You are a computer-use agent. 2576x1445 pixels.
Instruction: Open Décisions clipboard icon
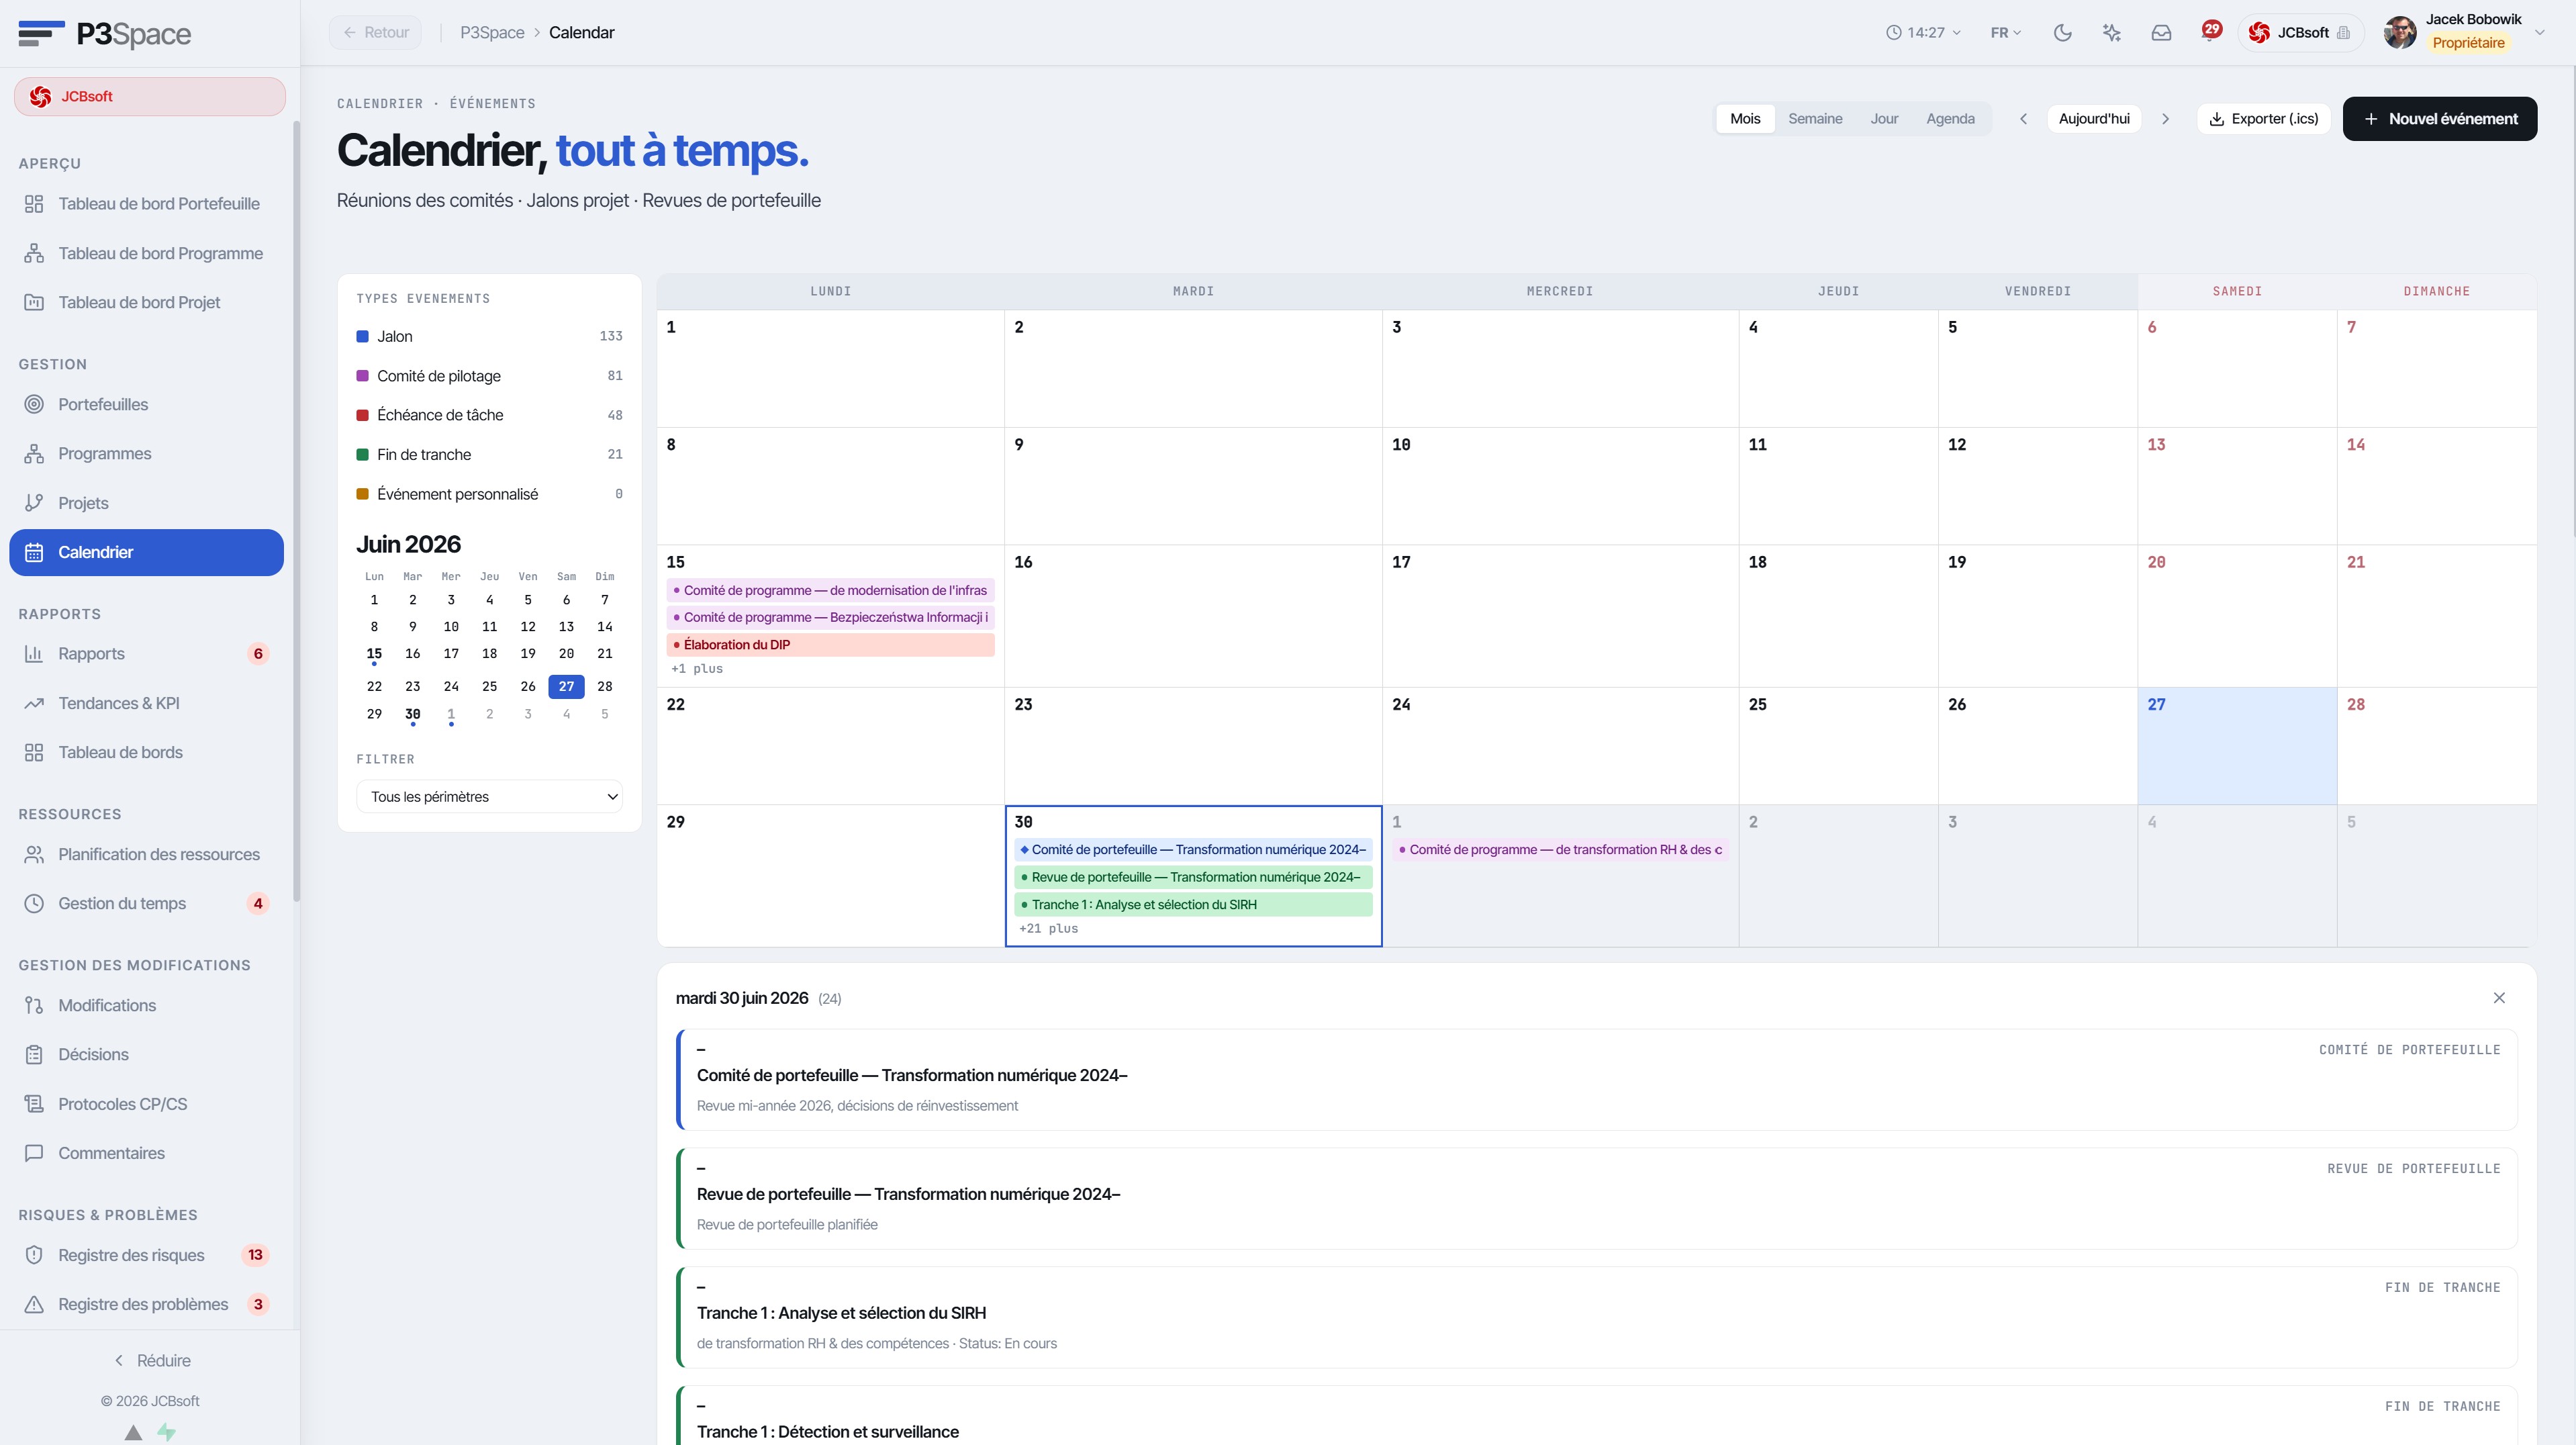(34, 1054)
